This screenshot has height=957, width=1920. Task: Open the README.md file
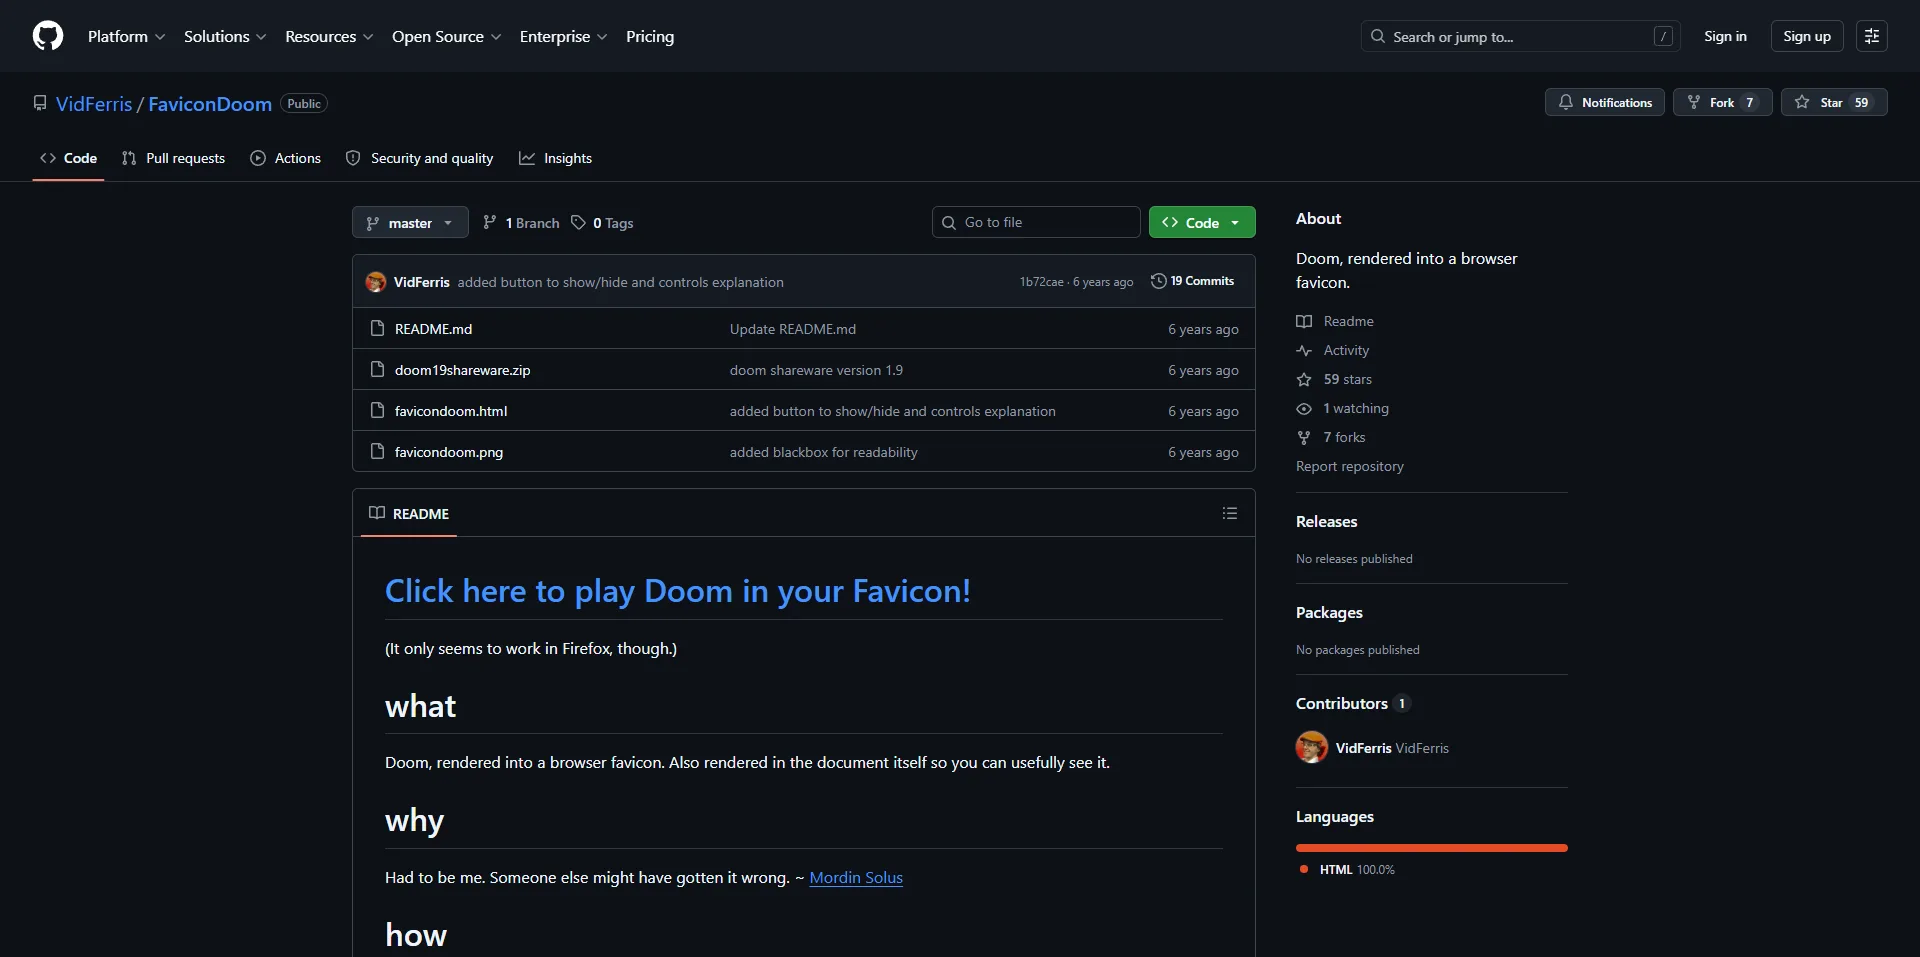pyautogui.click(x=433, y=329)
